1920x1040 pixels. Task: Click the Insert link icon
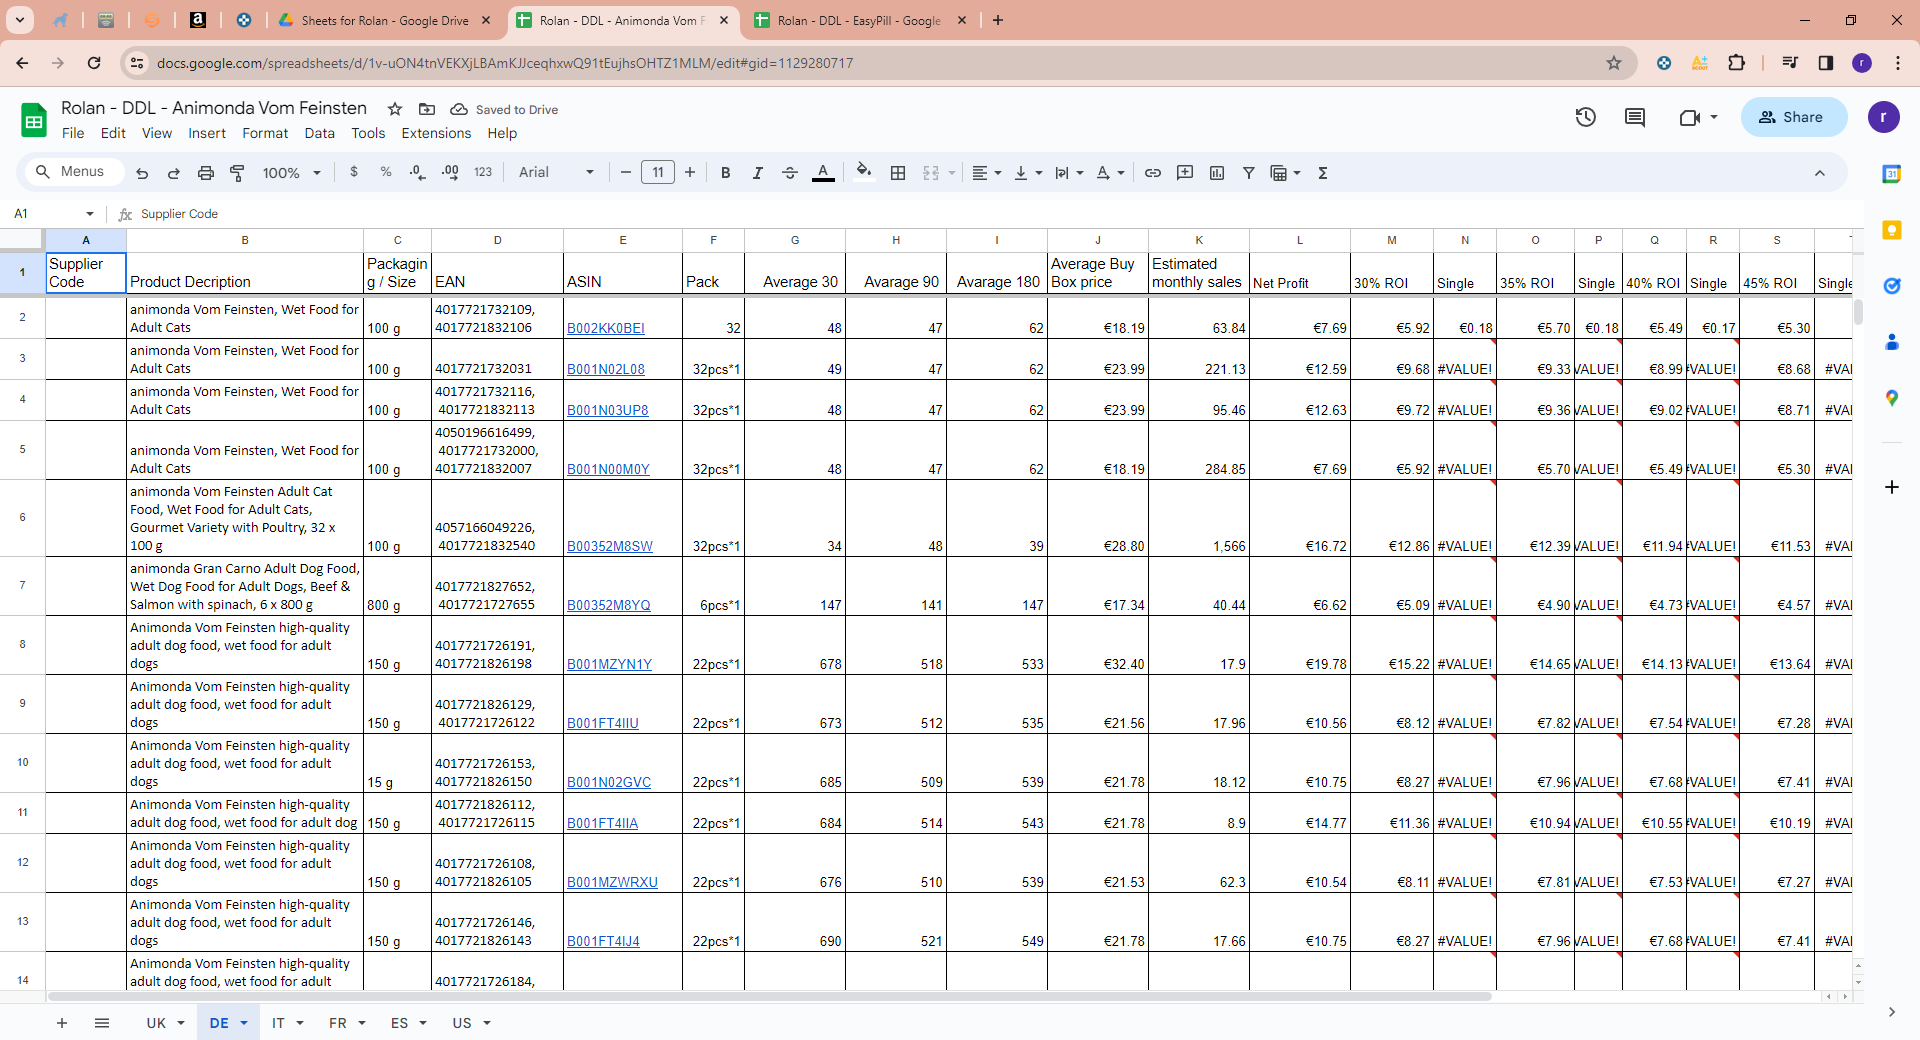click(x=1153, y=173)
